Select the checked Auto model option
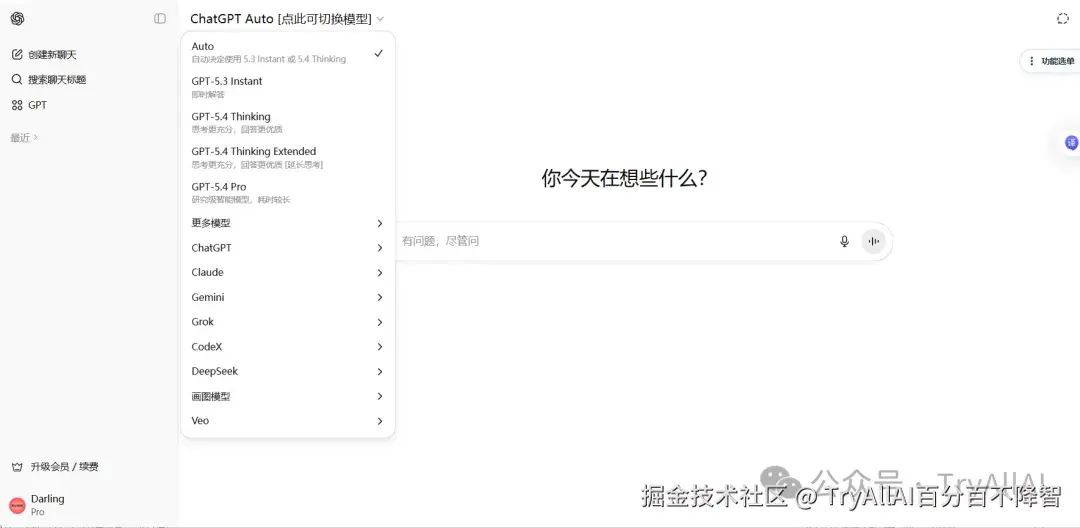 [x=287, y=52]
